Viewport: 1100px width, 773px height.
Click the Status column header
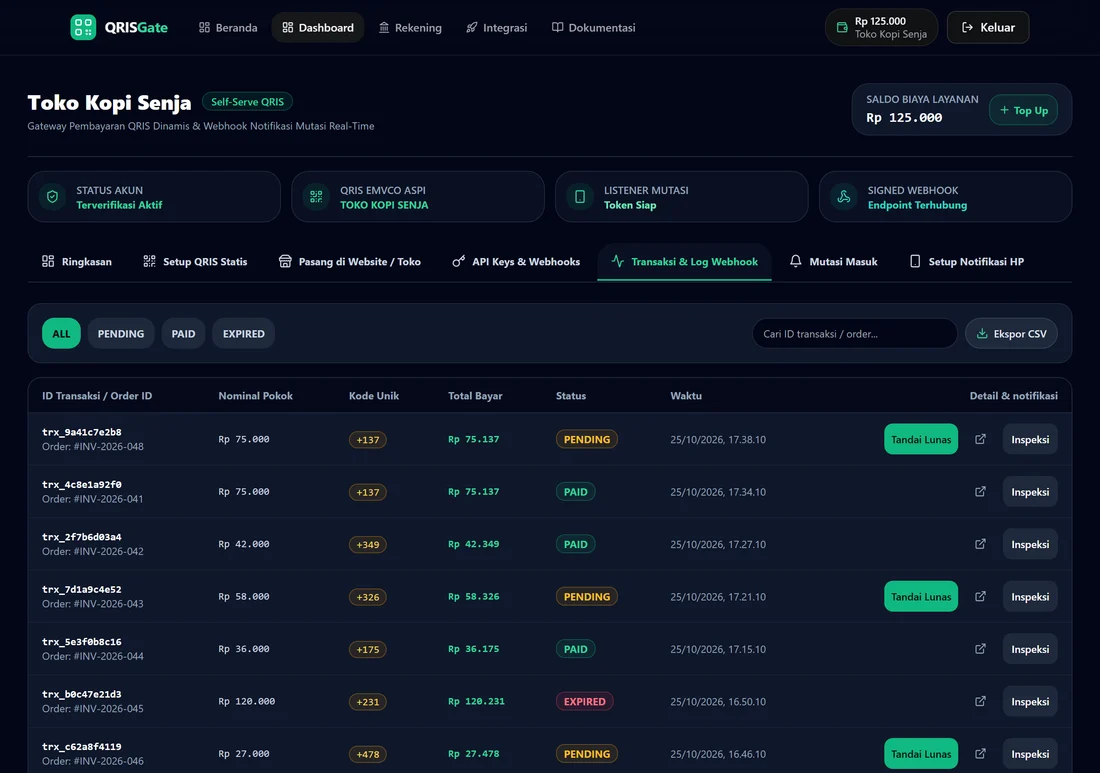pos(570,396)
